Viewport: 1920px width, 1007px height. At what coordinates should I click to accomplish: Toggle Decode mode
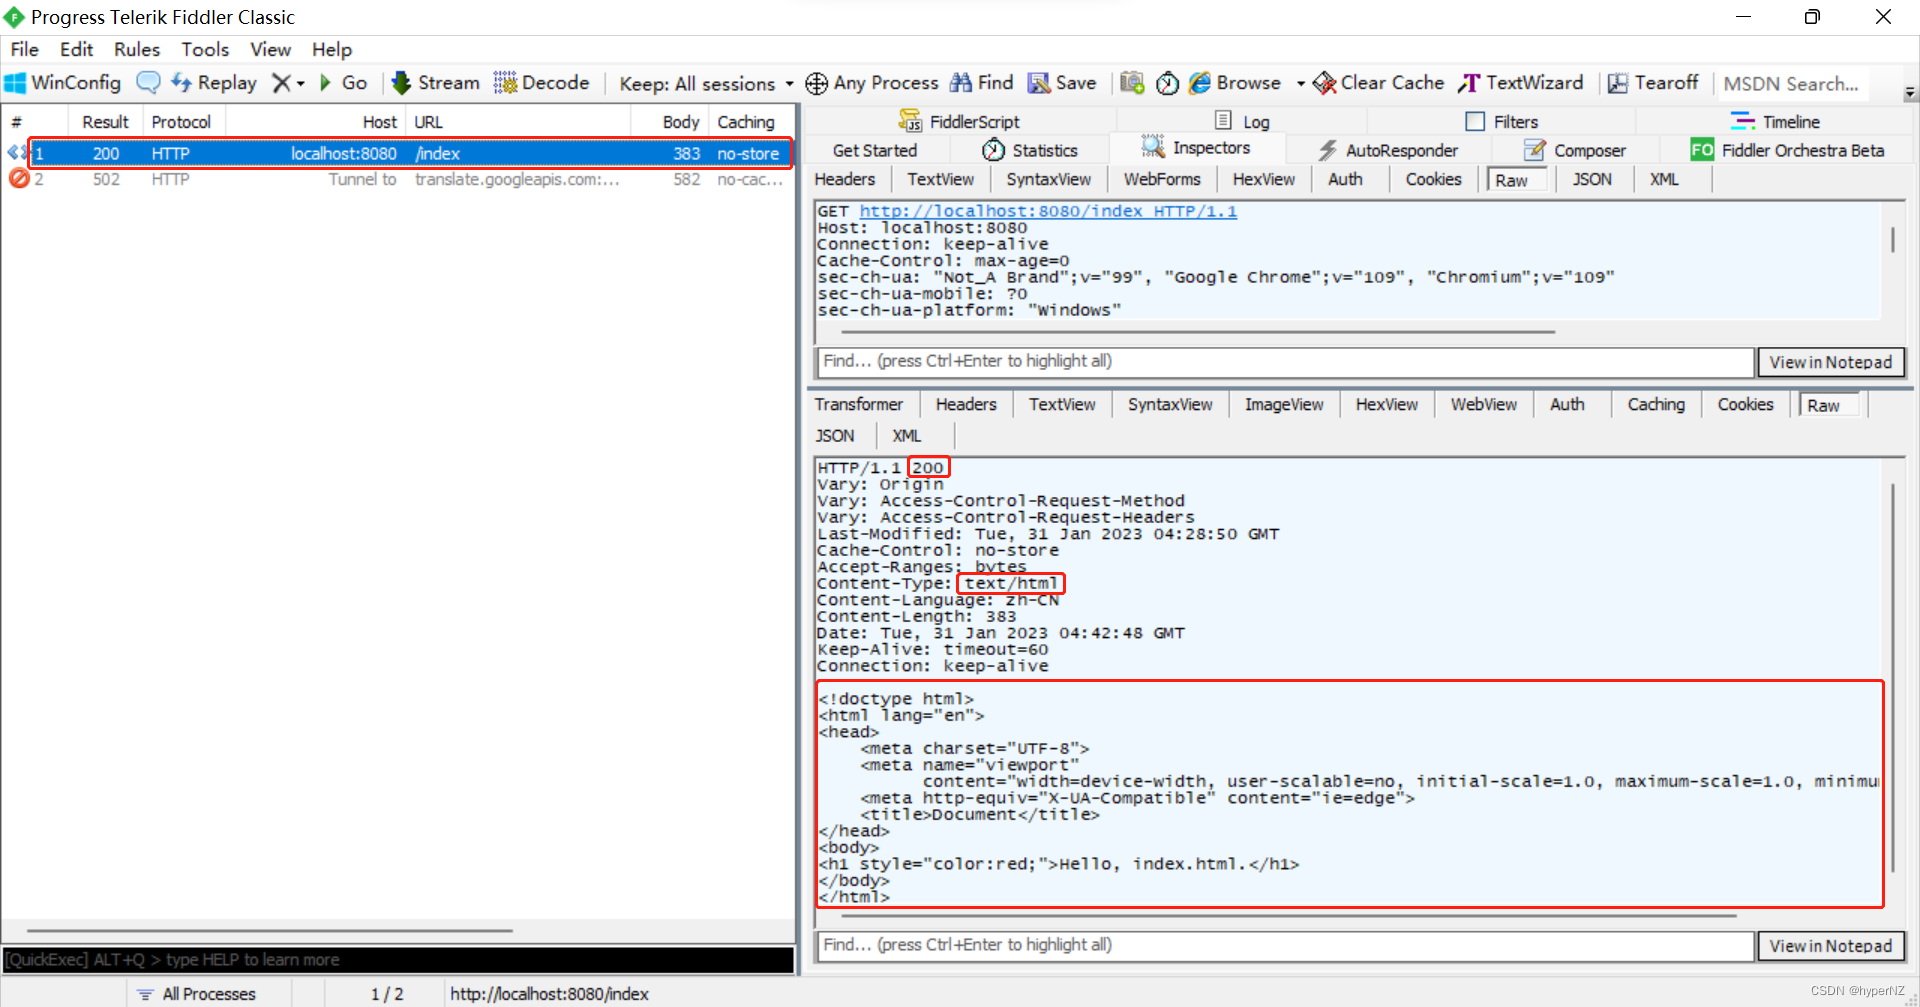[x=541, y=83]
